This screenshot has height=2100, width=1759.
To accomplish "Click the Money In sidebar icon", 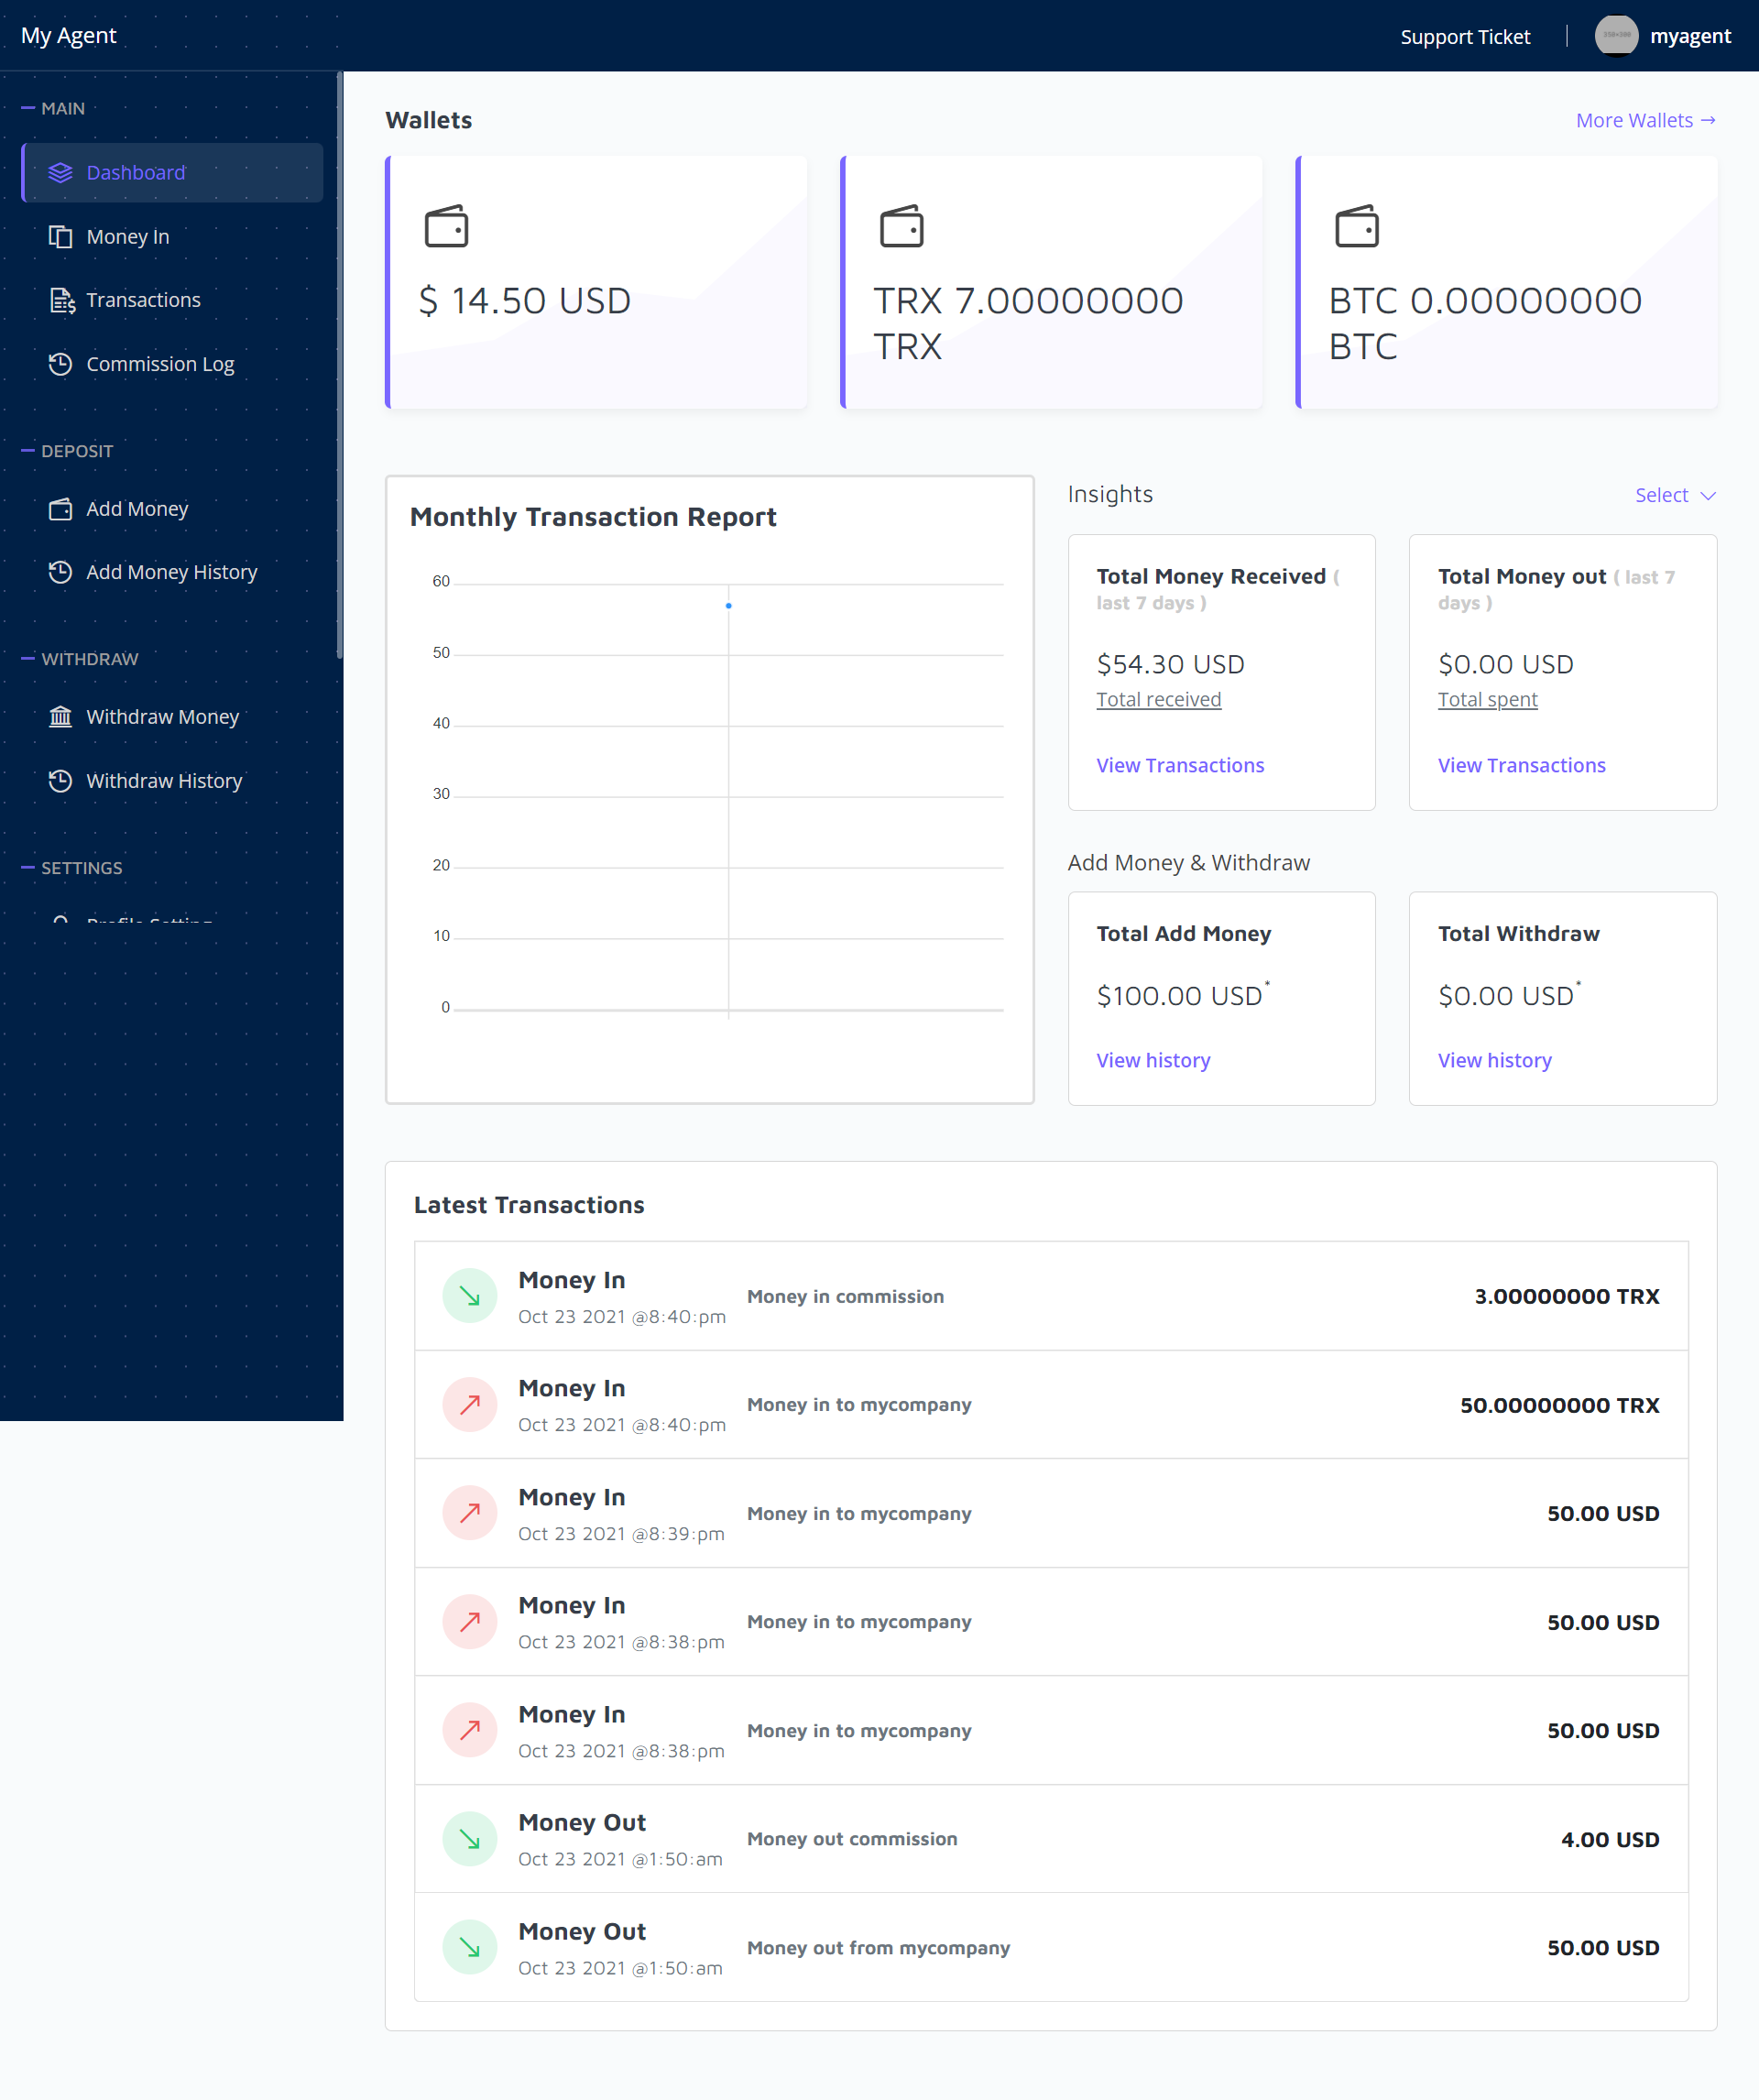I will coord(60,236).
